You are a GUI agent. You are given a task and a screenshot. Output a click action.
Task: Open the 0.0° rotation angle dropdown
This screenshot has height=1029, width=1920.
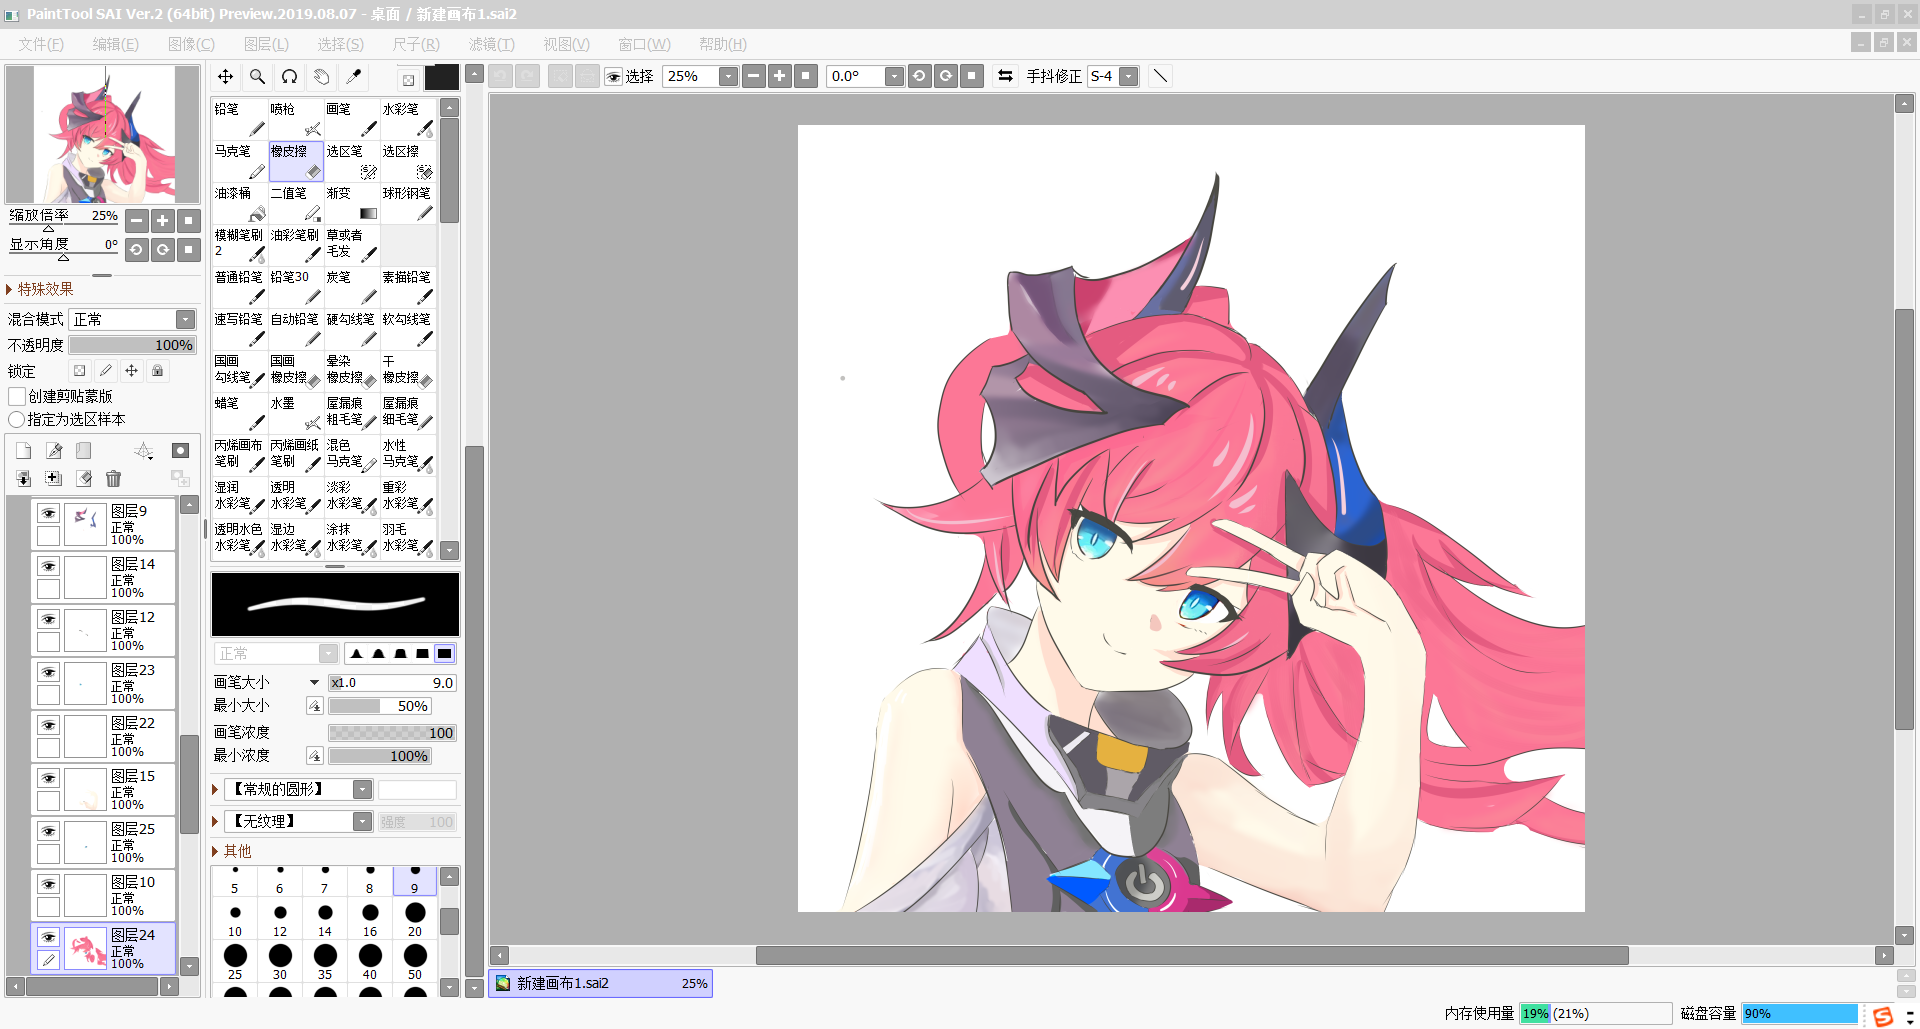(895, 76)
